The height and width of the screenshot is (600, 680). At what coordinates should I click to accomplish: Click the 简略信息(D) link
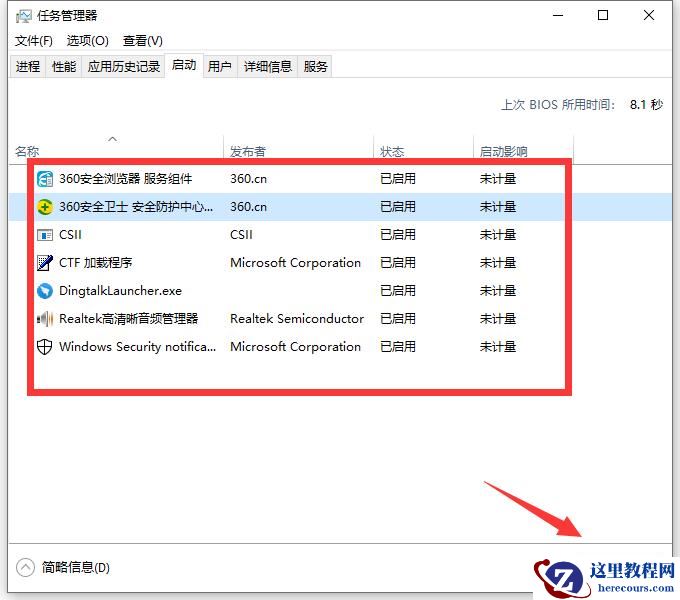(x=76, y=567)
